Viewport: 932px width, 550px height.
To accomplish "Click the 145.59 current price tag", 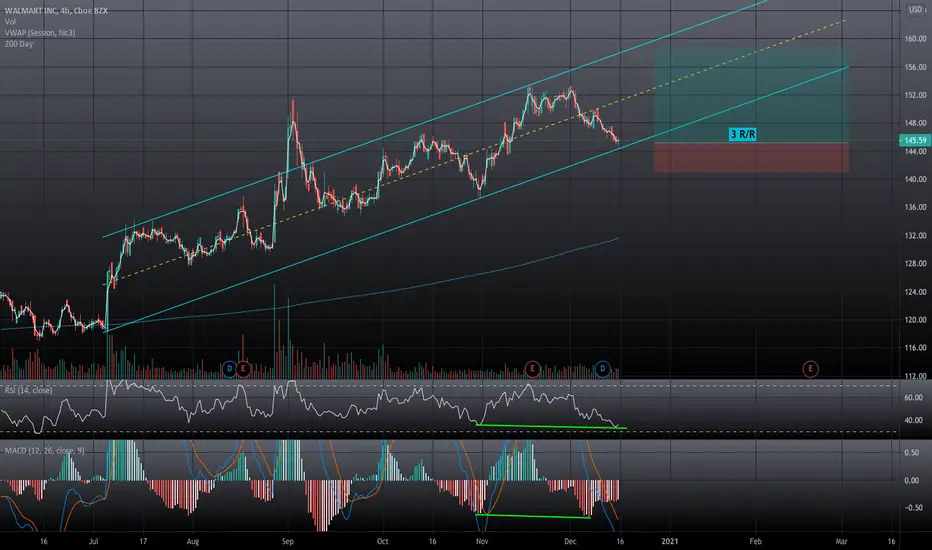I will click(x=915, y=140).
